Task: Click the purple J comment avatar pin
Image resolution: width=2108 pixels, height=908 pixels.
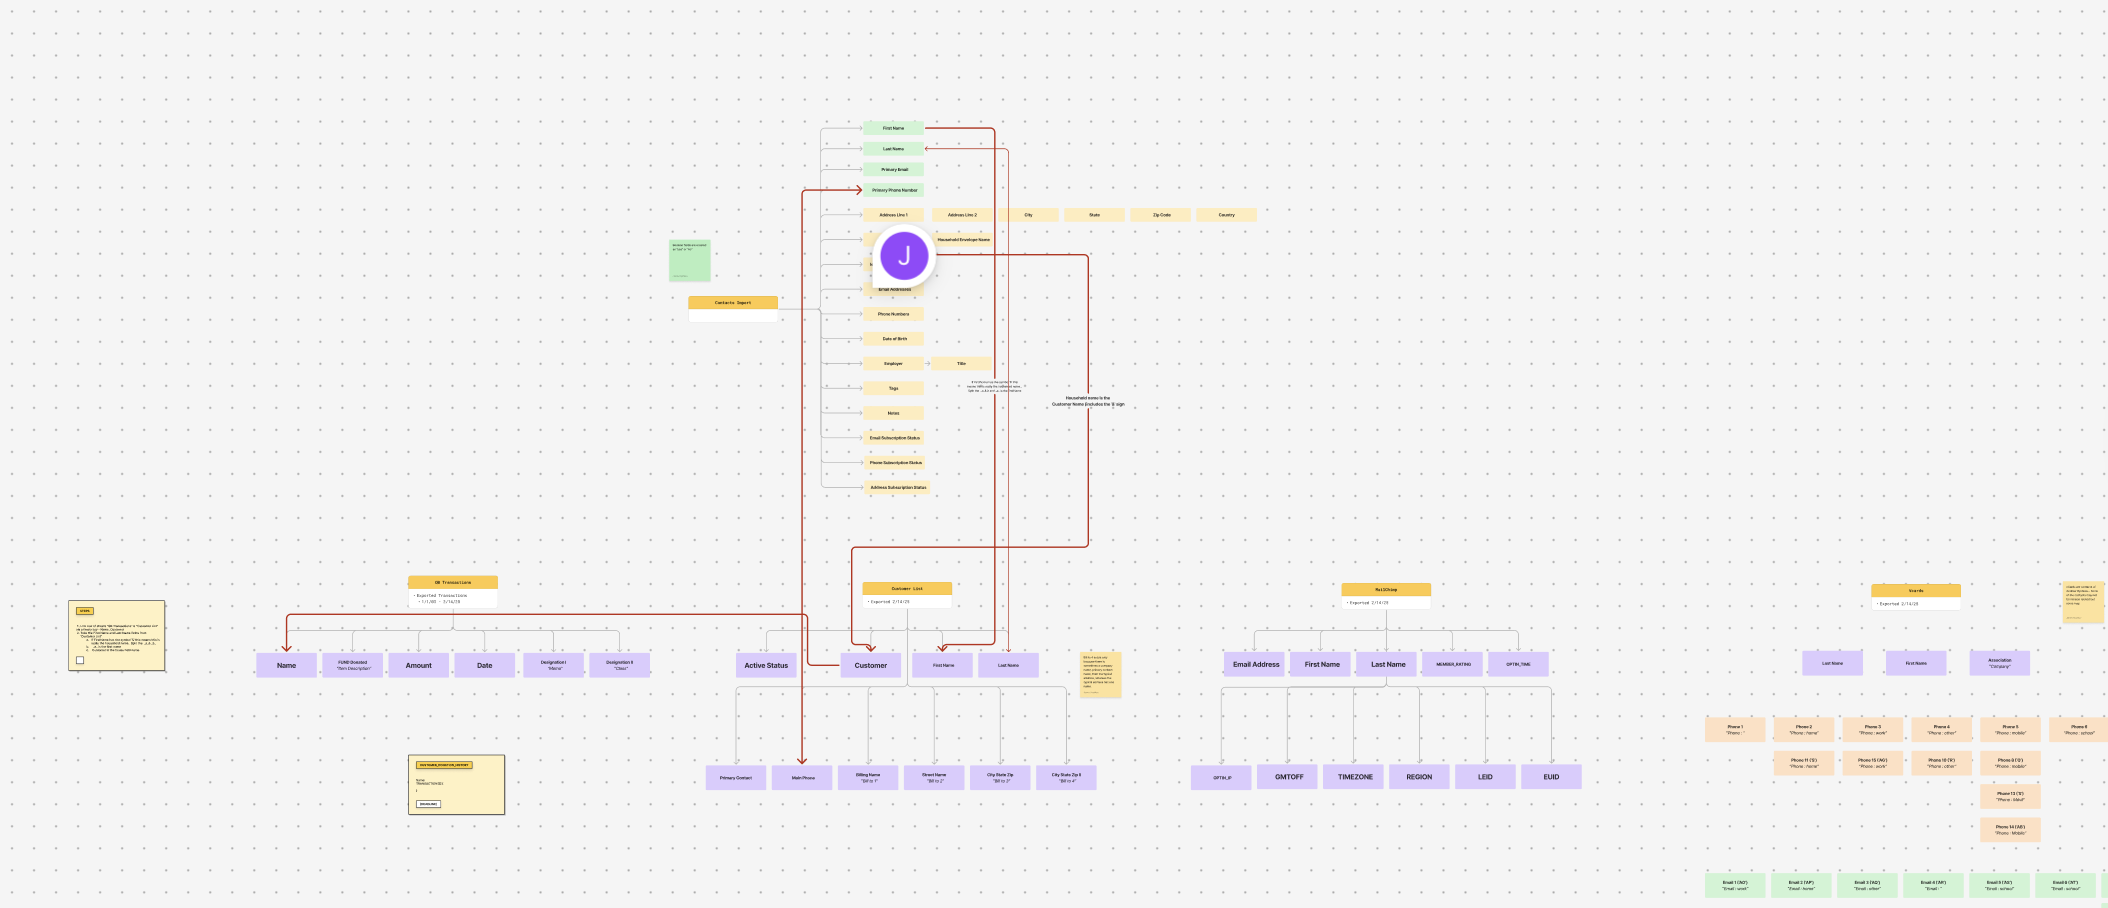Action: 904,255
